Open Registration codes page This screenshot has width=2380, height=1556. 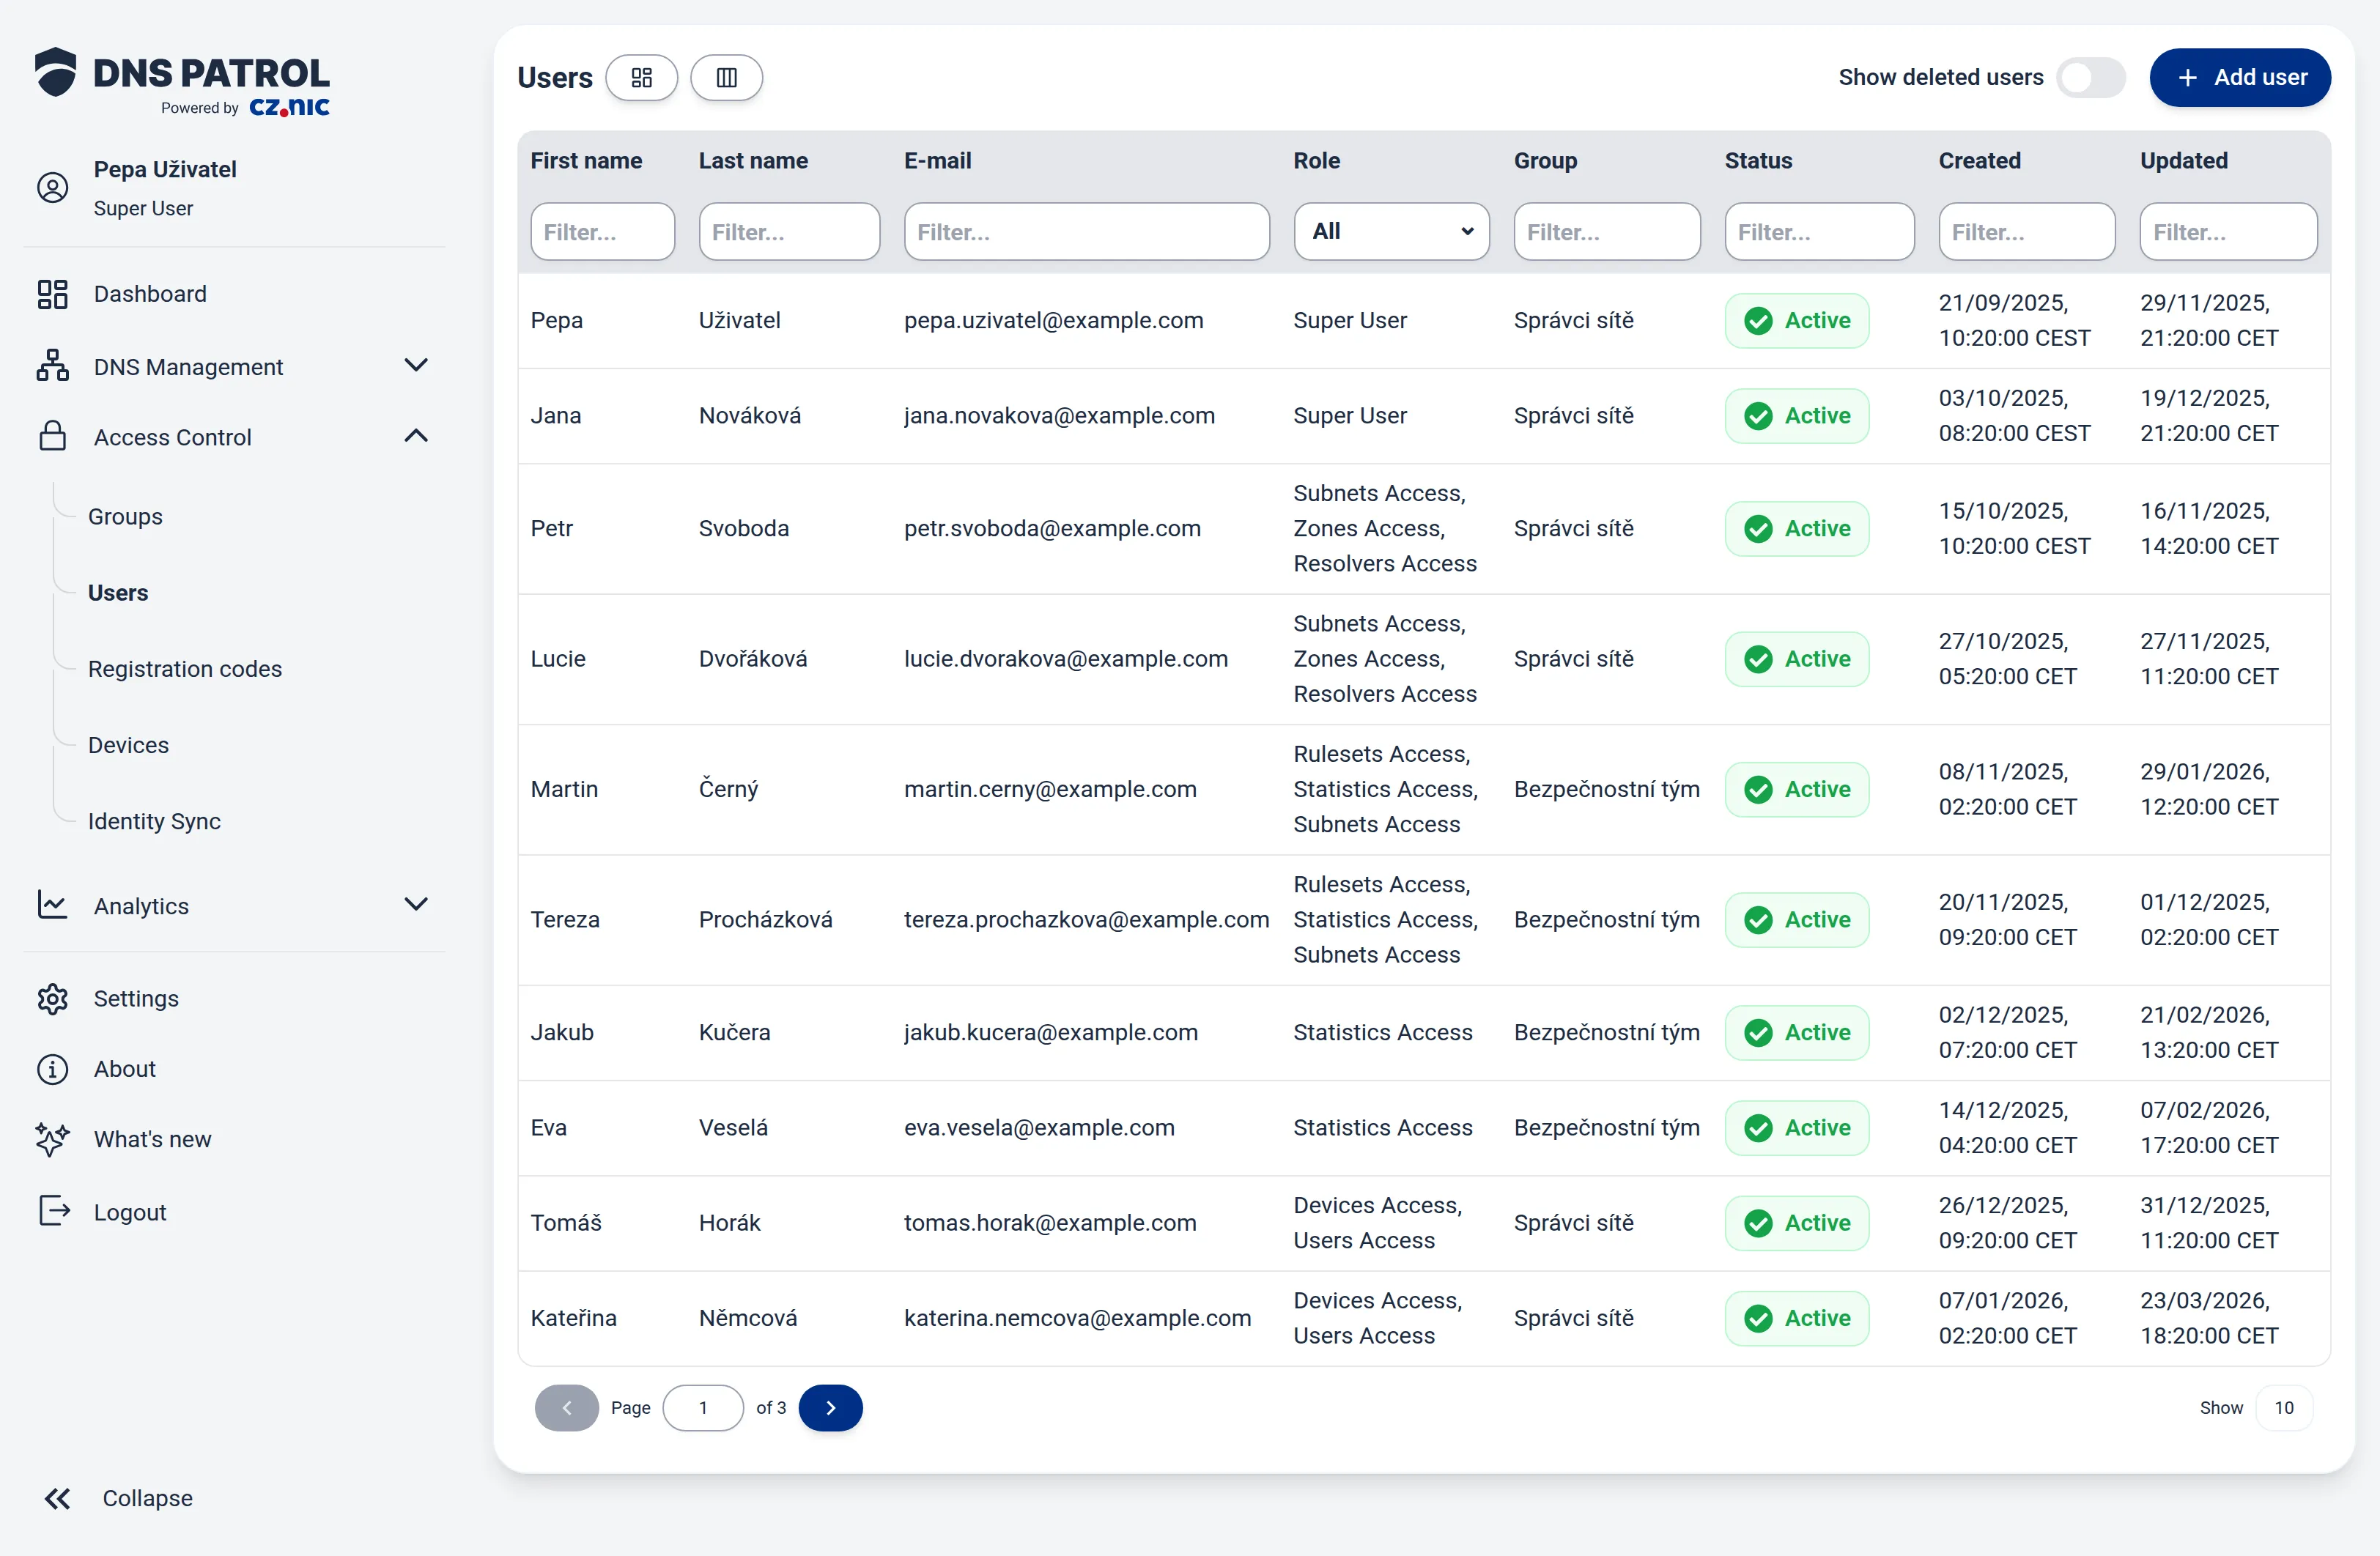(x=185, y=668)
